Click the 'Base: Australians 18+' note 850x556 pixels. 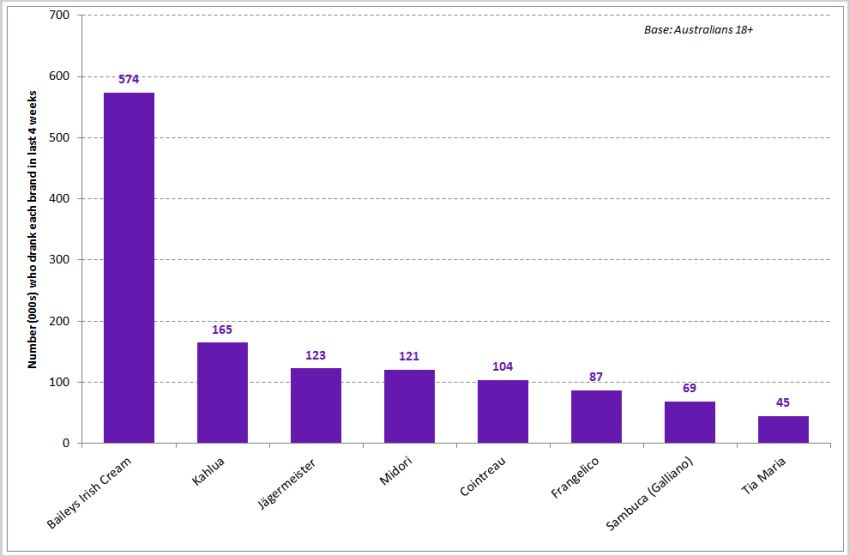coord(698,30)
